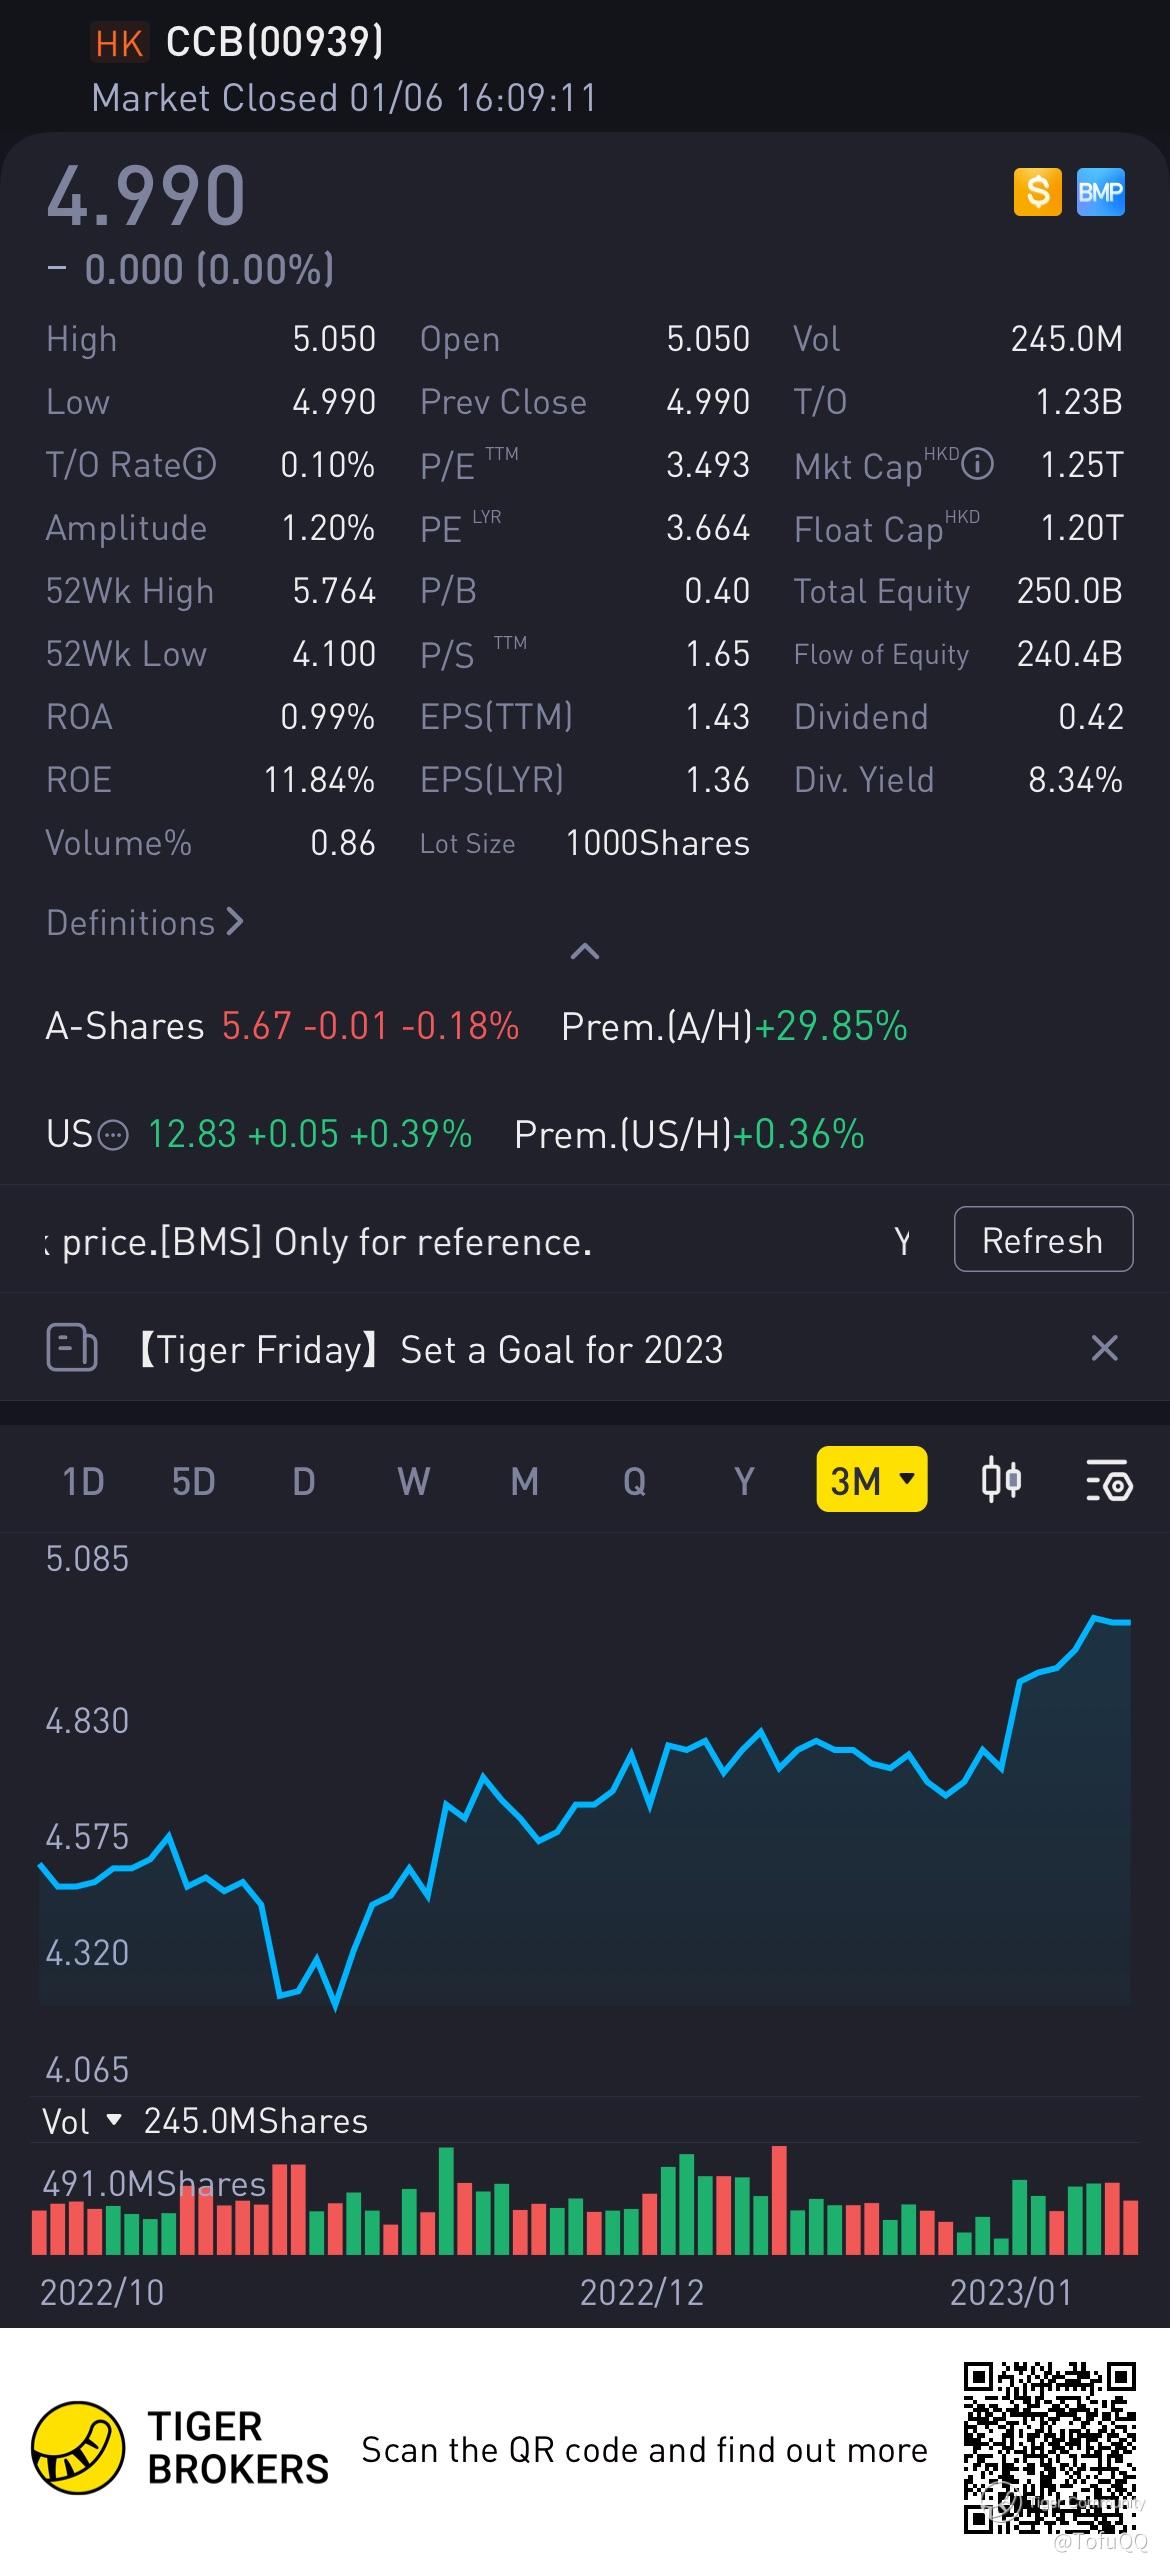Open 3M period dropdown
The width and height of the screenshot is (1170, 2568).
[x=872, y=1479]
